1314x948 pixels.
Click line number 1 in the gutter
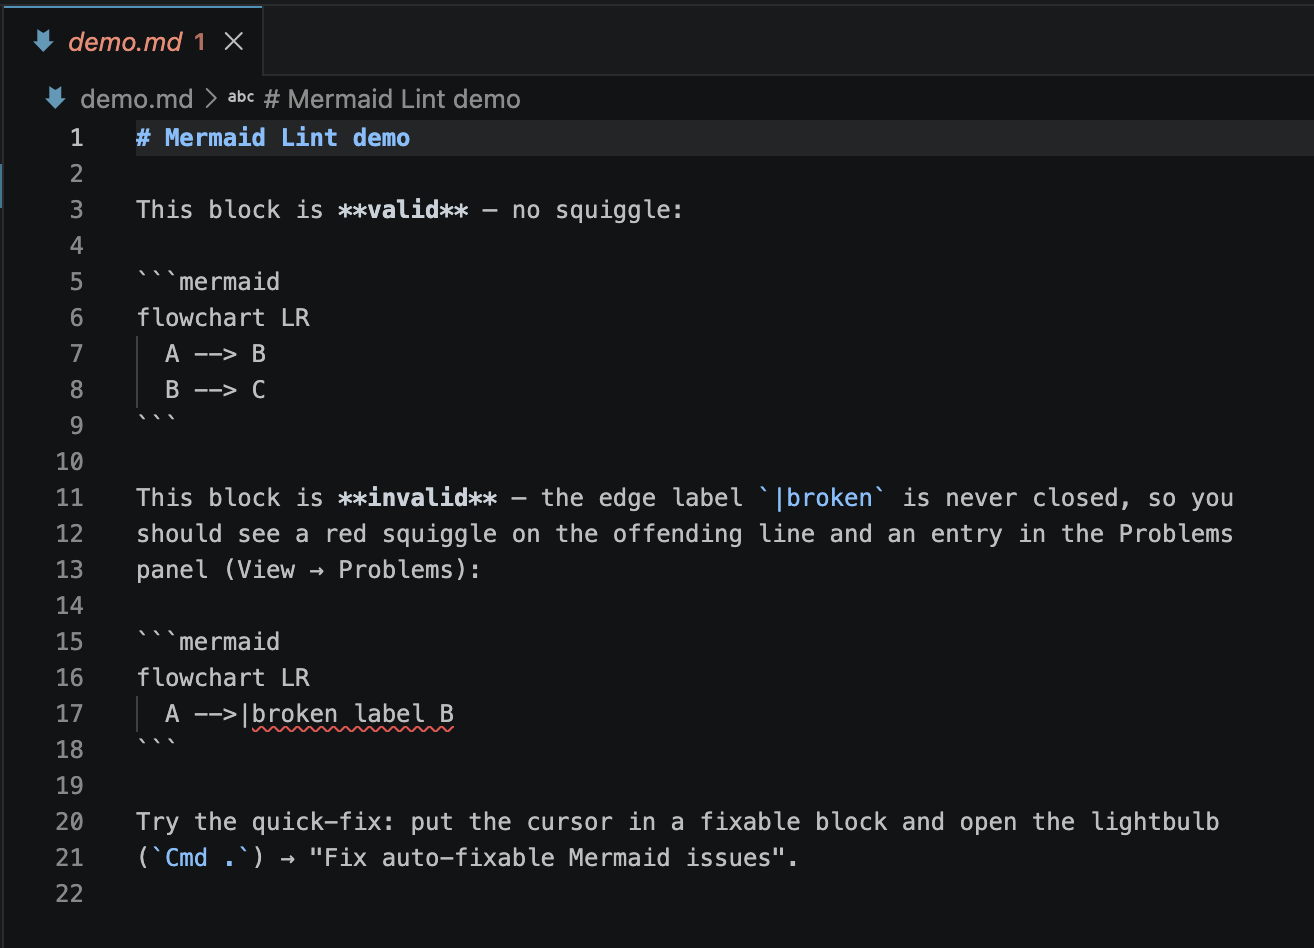tap(77, 137)
